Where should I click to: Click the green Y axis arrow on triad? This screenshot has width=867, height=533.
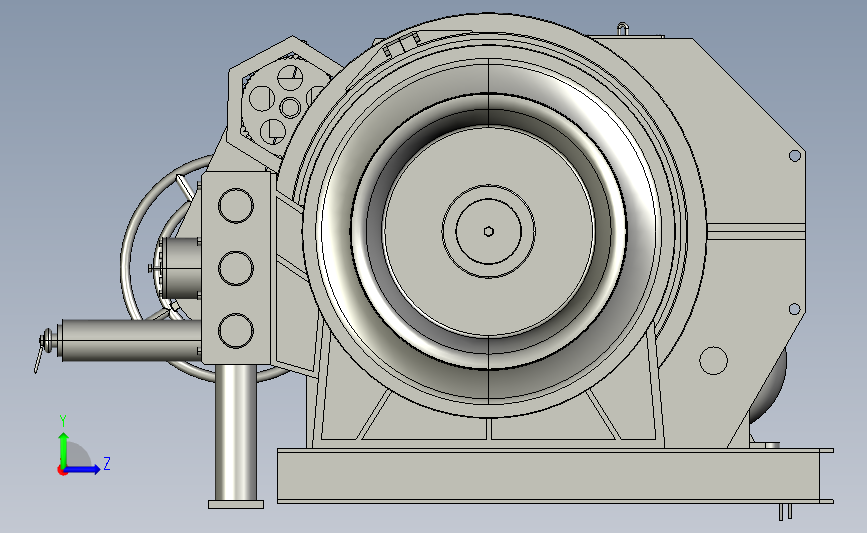click(64, 449)
